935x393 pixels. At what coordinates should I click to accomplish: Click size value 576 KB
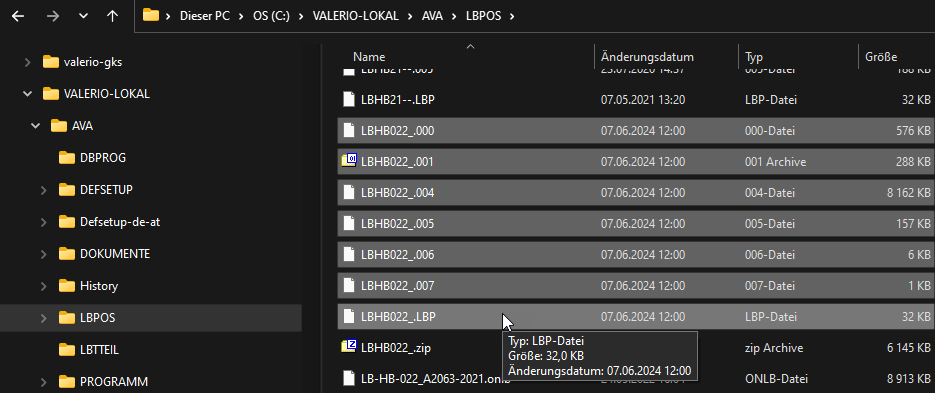click(913, 131)
